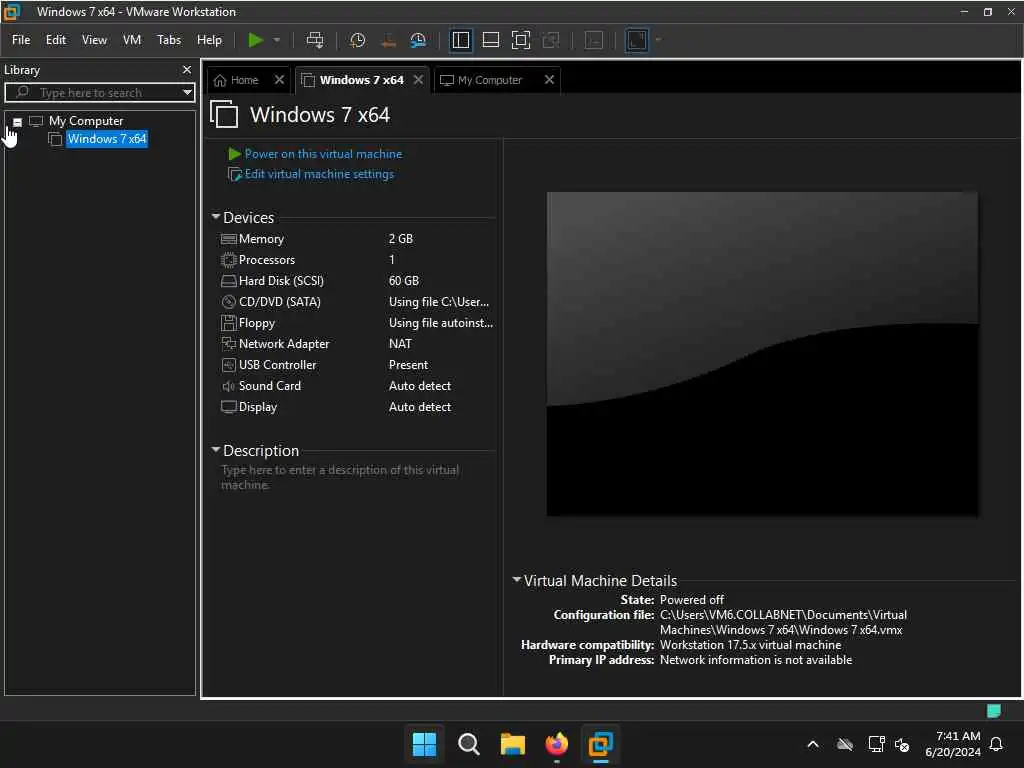This screenshot has height=768, width=1024.
Task: Click the Floppy device icon
Action: click(x=229, y=323)
